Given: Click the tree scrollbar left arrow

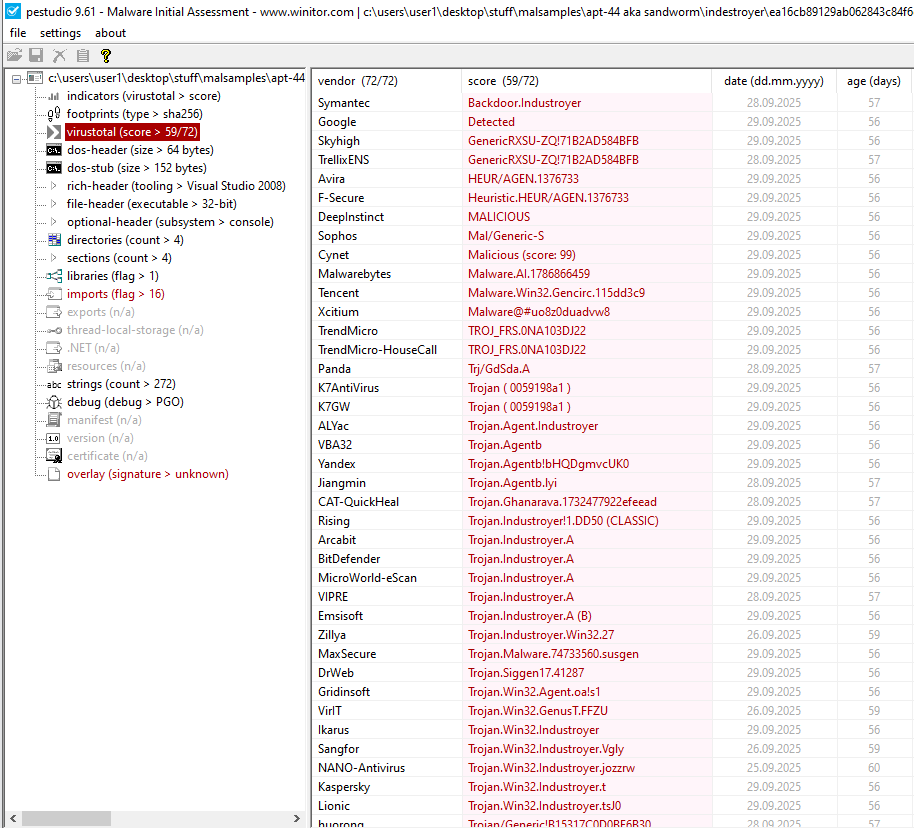Looking at the screenshot, I should tap(13, 819).
